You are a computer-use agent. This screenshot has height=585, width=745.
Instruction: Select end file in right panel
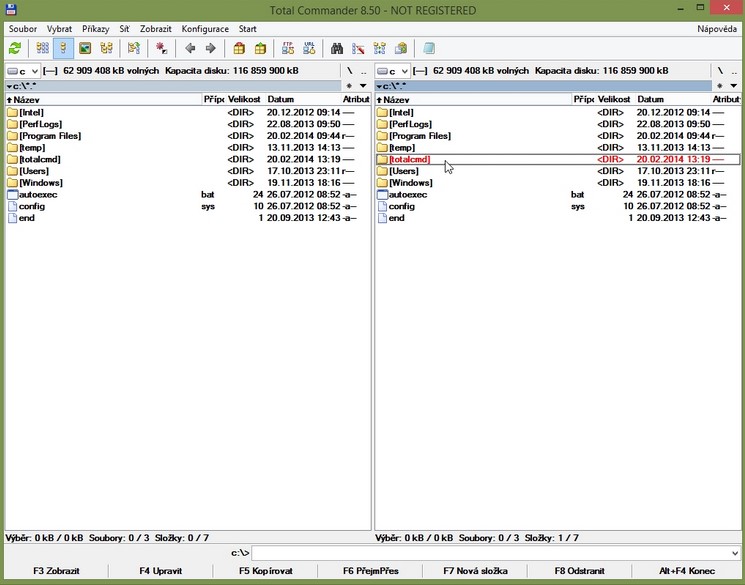click(558, 218)
